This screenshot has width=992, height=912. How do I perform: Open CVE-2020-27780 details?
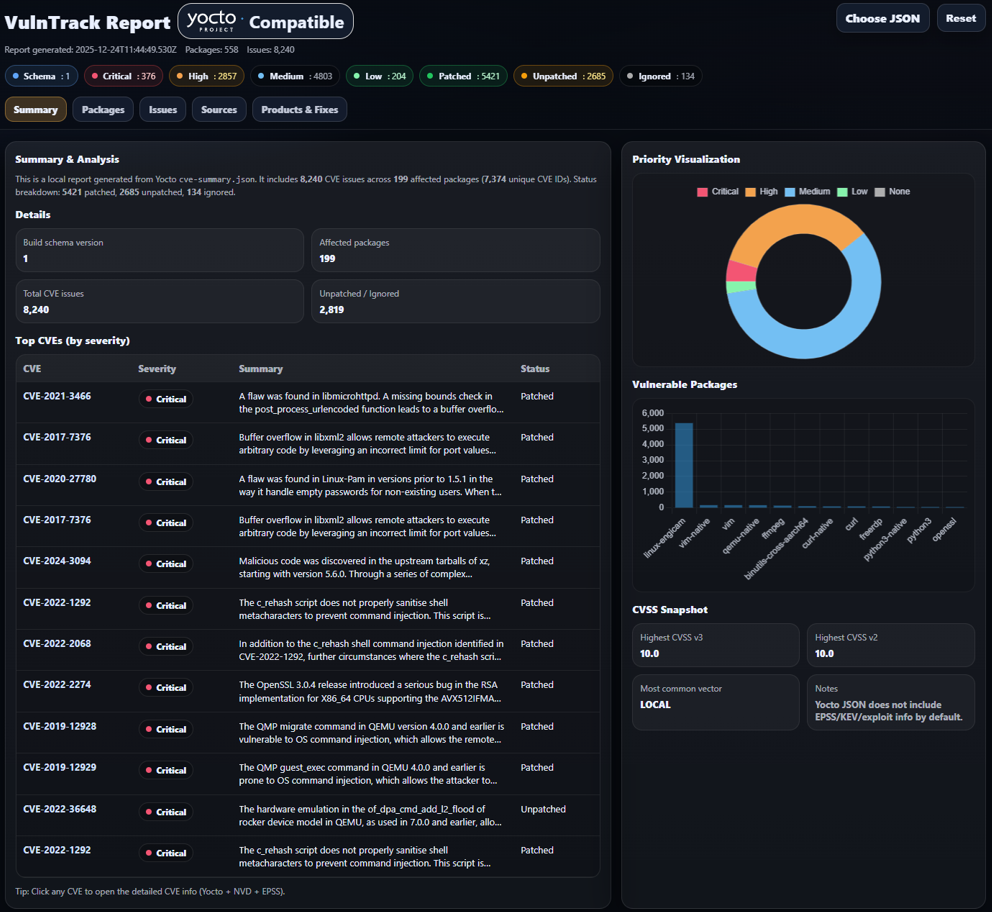click(x=59, y=479)
